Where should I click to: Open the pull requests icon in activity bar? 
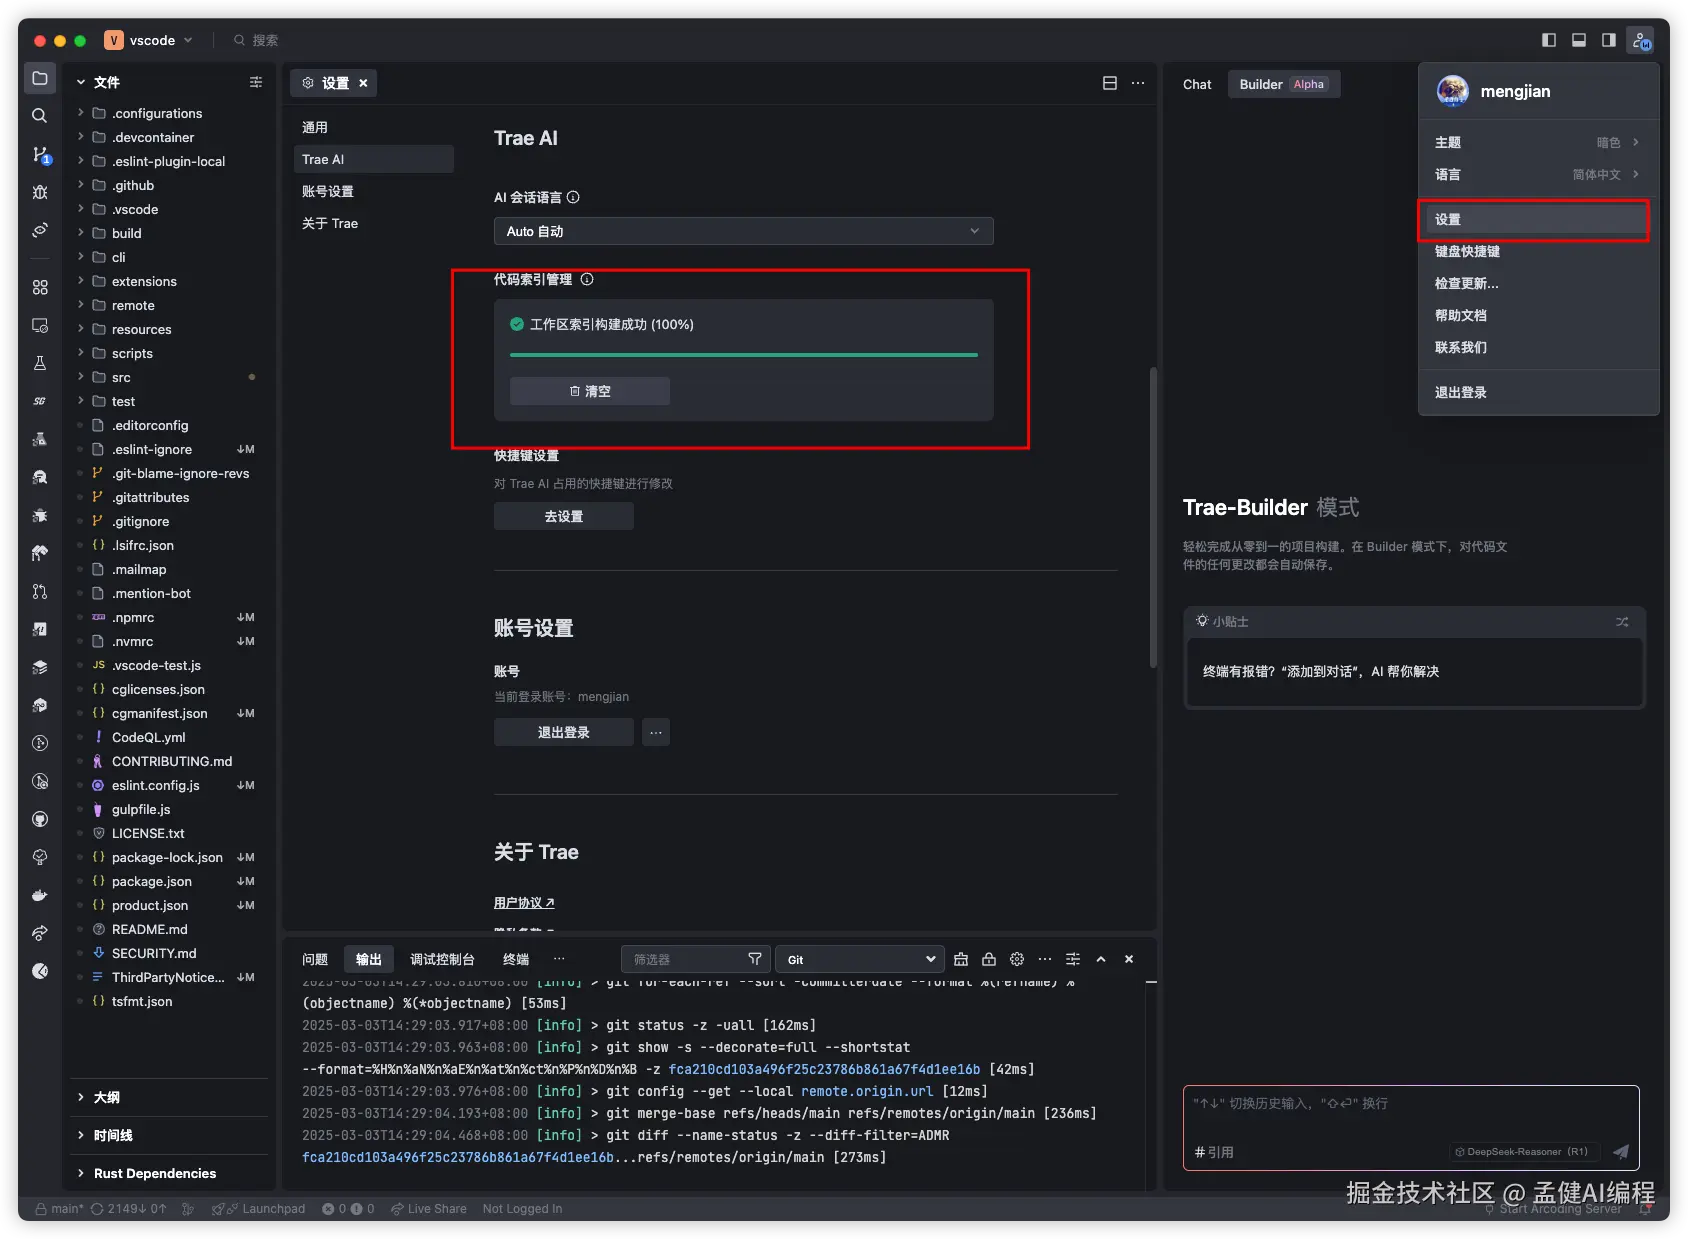40,591
